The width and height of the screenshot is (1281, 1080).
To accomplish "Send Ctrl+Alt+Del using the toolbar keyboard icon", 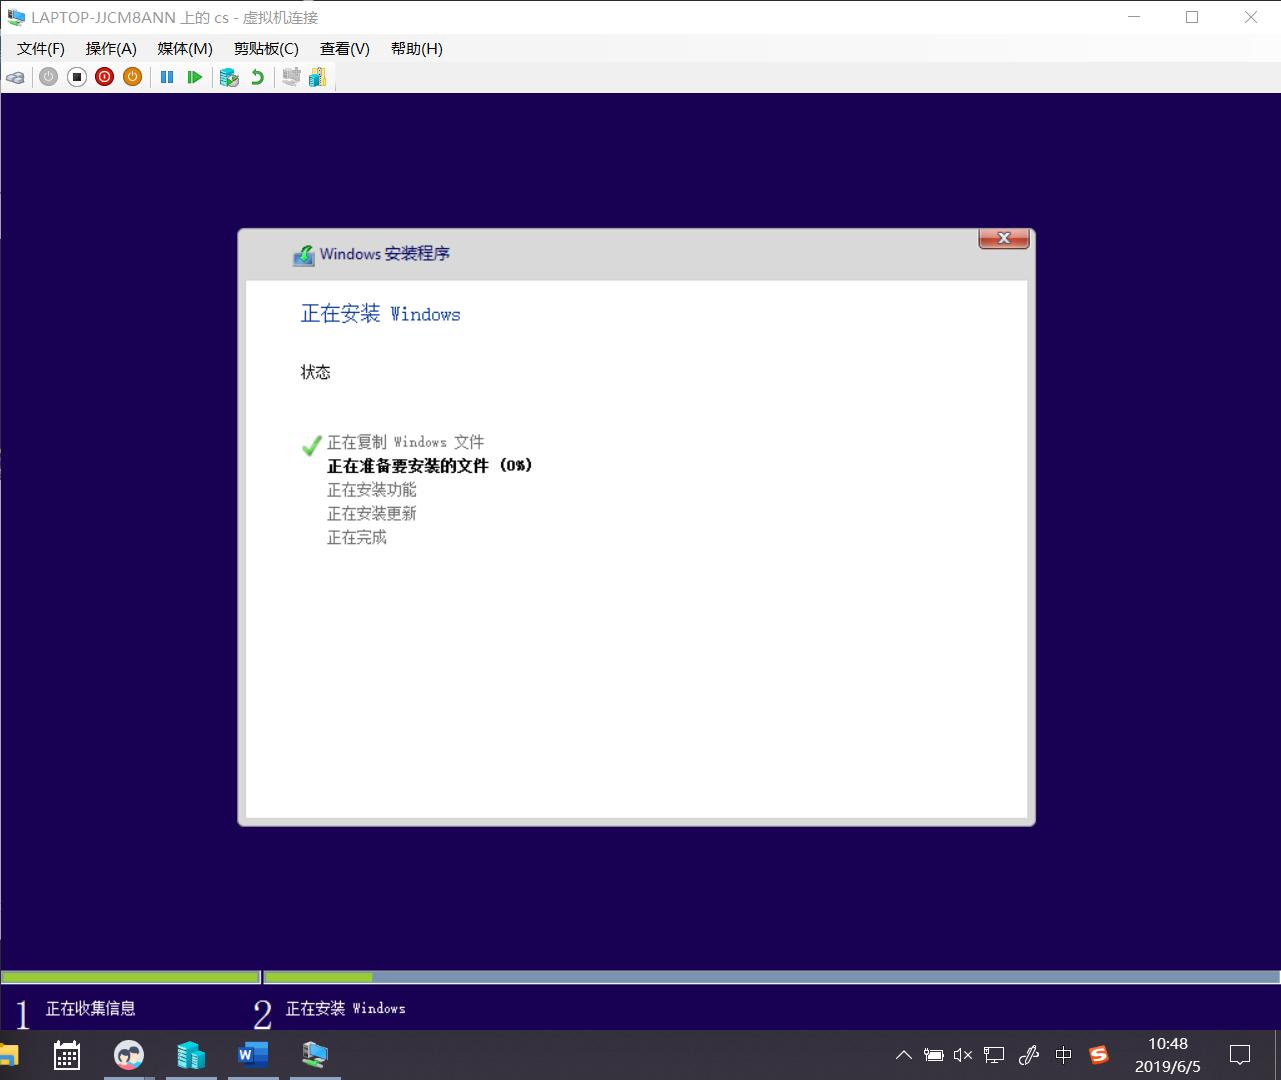I will tap(15, 77).
